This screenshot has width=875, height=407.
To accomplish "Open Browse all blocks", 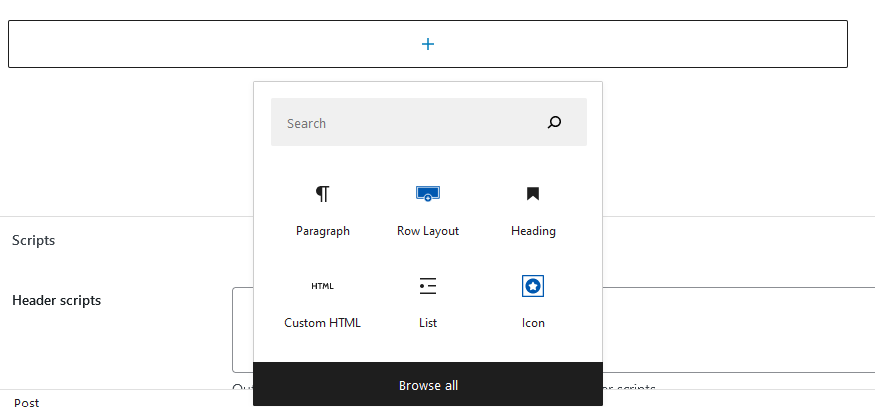I will coord(428,385).
